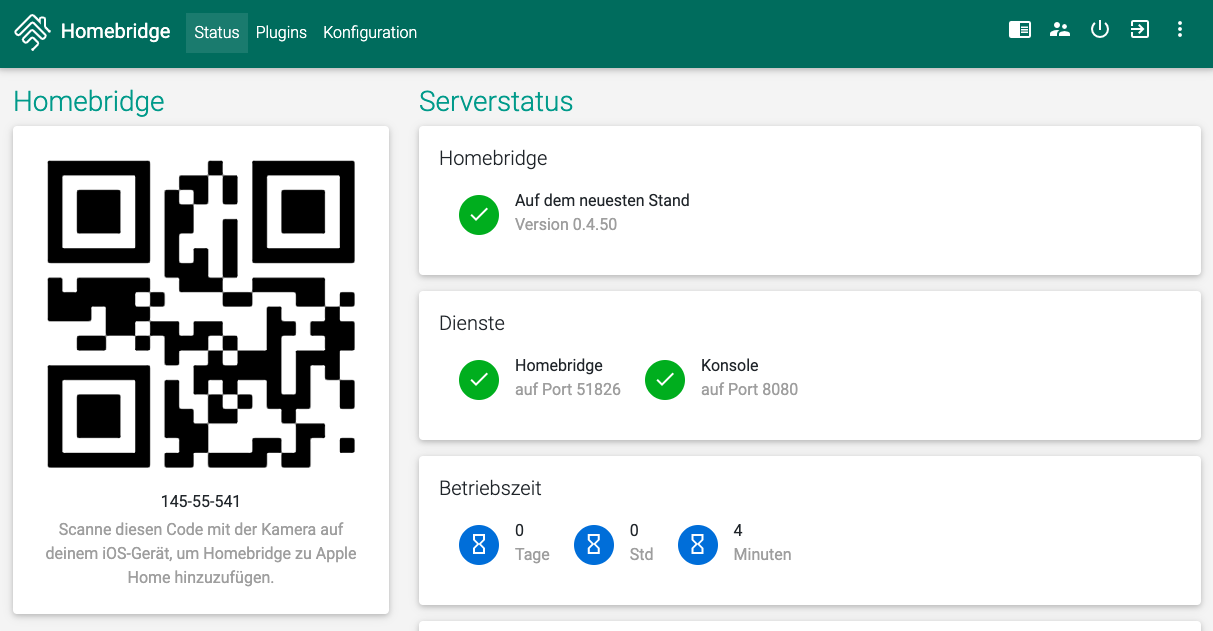Click the Homebridge brand title link
This screenshot has height=631, width=1213.
coord(115,32)
